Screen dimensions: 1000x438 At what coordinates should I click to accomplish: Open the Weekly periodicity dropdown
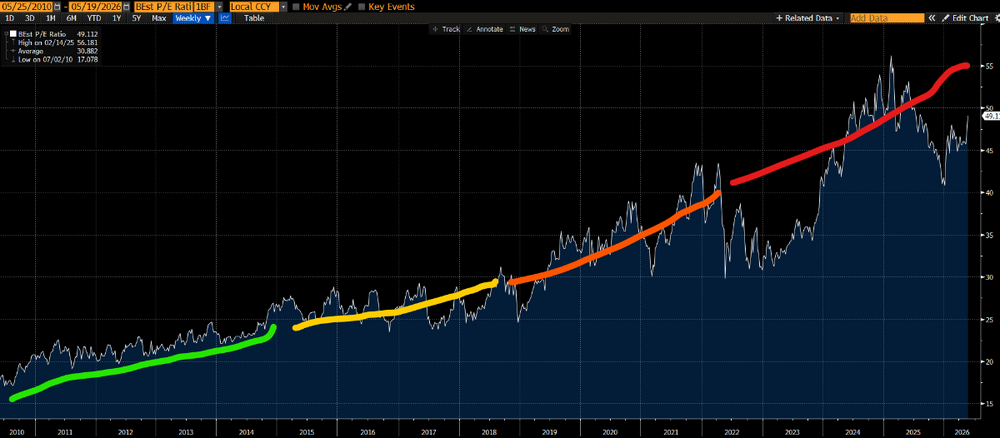point(193,18)
